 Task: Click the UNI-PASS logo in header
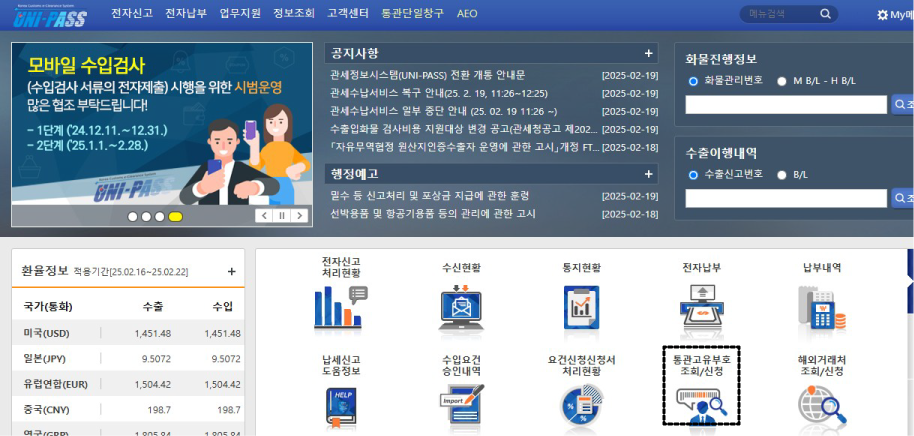[x=51, y=16]
